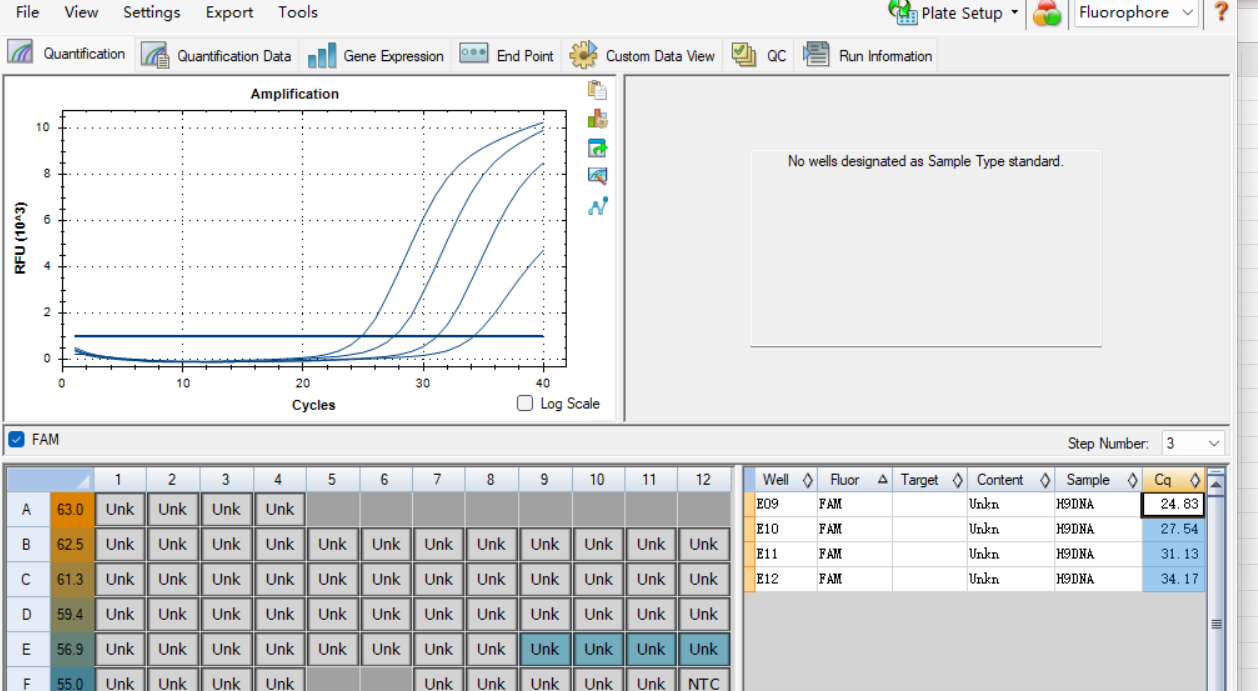The width and height of the screenshot is (1258, 691).
Task: Click the Step Number value field
Action: pos(1183,443)
